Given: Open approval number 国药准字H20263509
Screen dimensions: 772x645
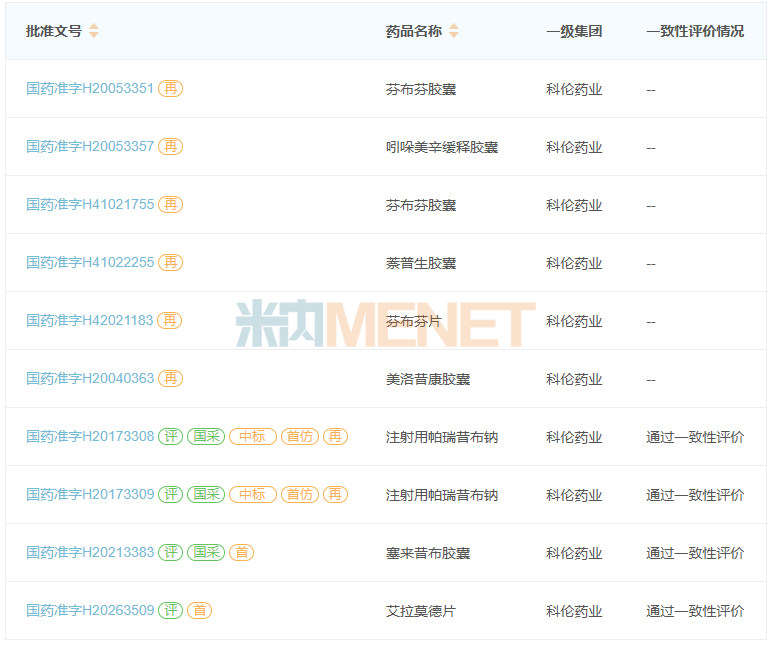Looking at the screenshot, I should pos(90,611).
